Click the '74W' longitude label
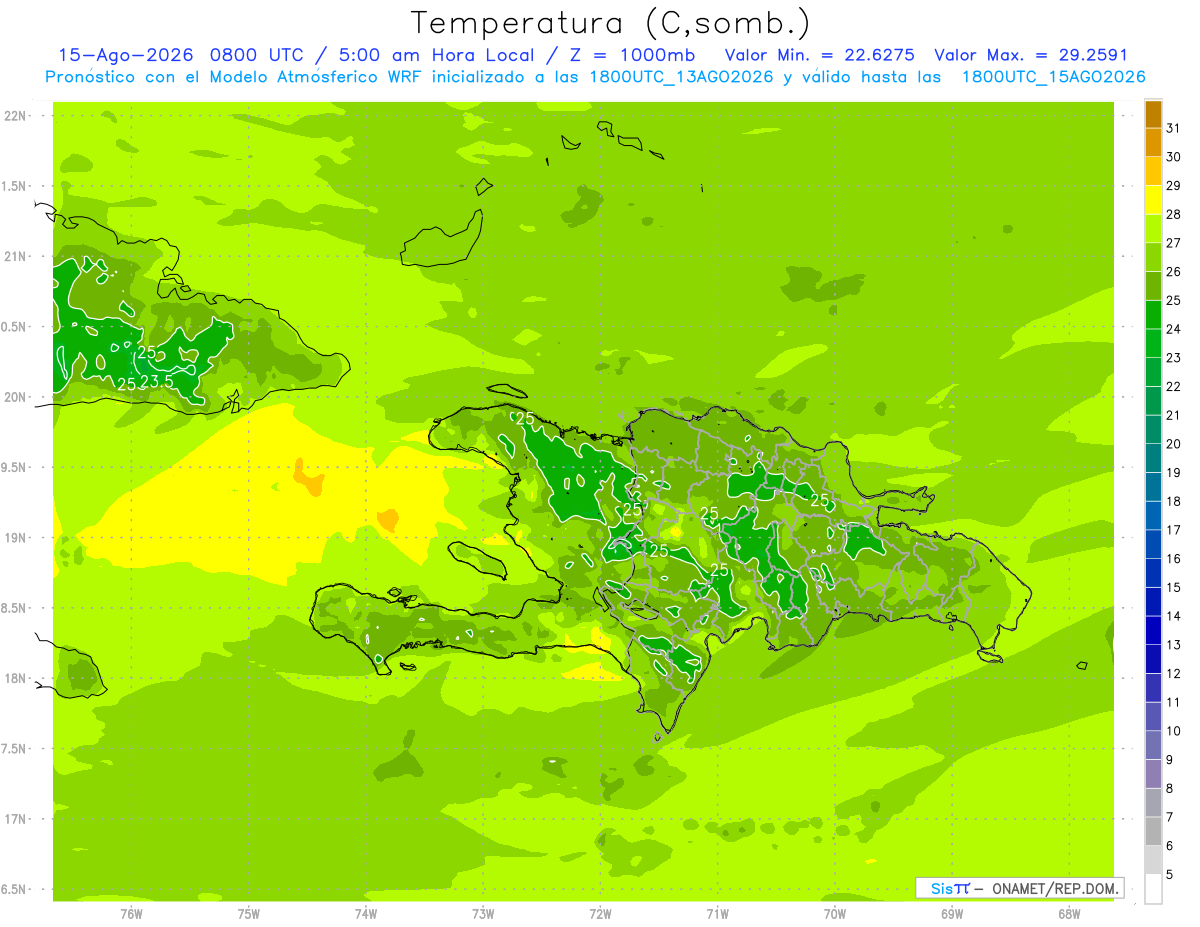 pos(365,913)
